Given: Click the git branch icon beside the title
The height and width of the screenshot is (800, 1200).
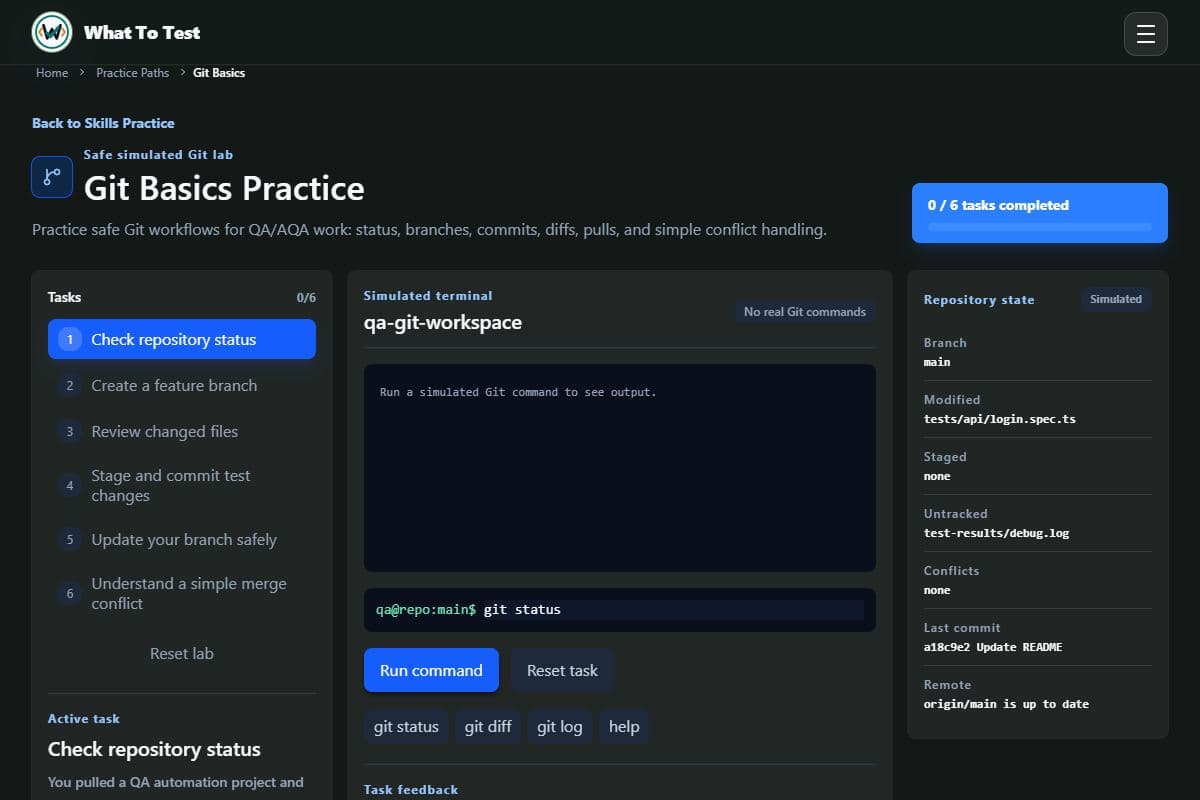Looking at the screenshot, I should click(x=52, y=176).
